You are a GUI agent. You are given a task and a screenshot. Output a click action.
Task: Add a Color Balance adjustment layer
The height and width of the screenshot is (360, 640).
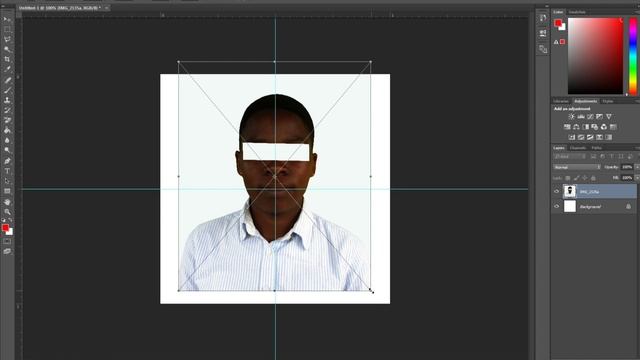click(576, 127)
